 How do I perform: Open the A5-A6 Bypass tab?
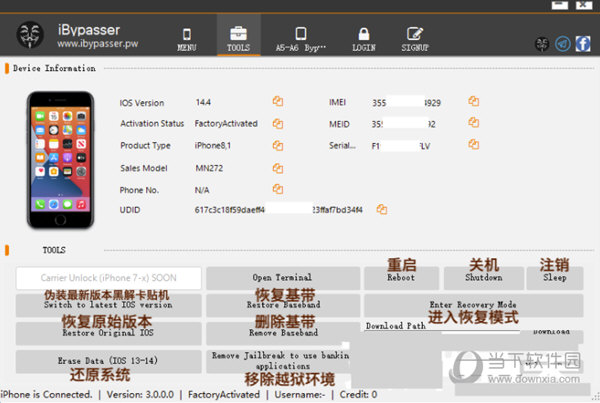pos(301,39)
